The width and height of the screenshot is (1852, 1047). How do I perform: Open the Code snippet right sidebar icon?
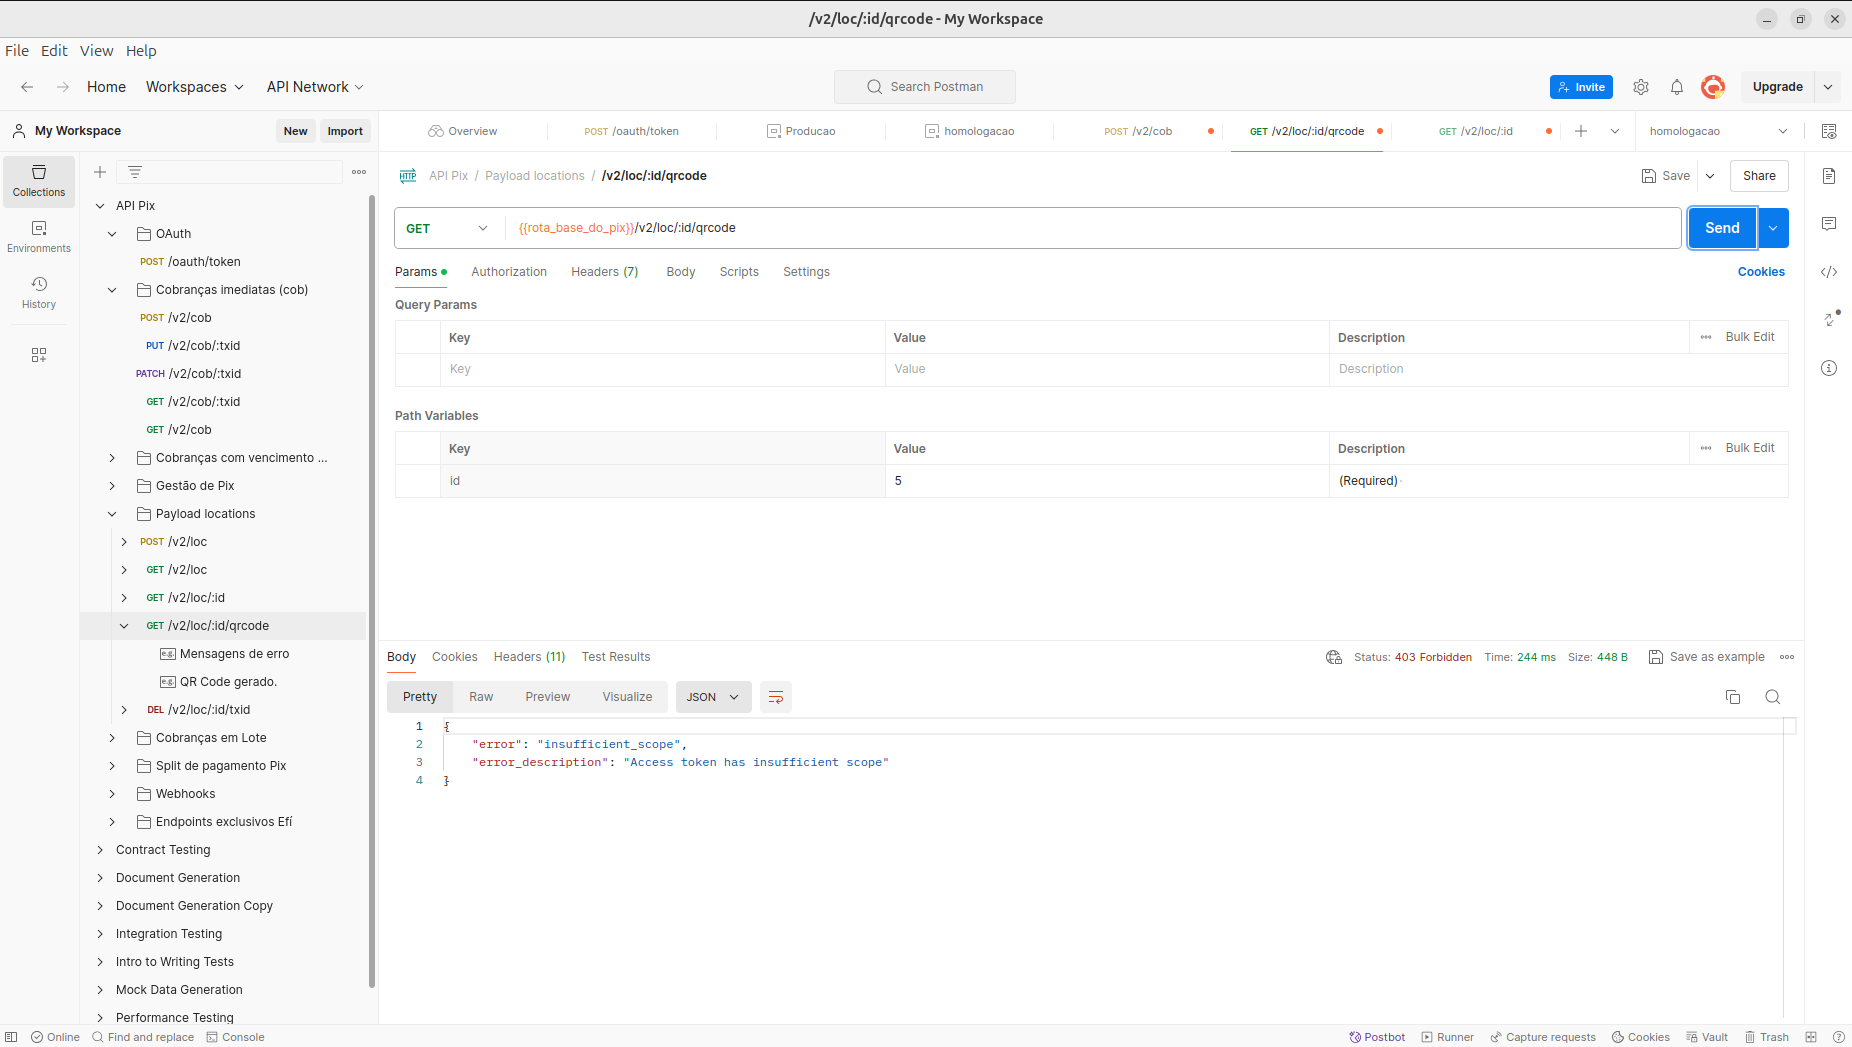tap(1829, 272)
